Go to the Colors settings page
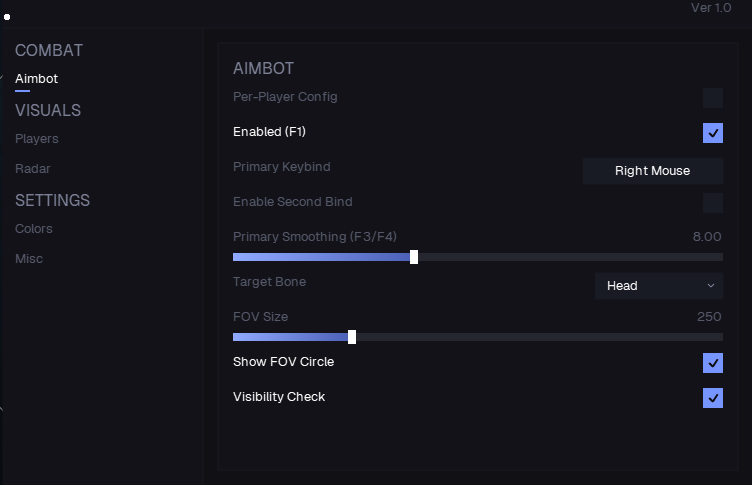752x485 pixels. coord(34,229)
